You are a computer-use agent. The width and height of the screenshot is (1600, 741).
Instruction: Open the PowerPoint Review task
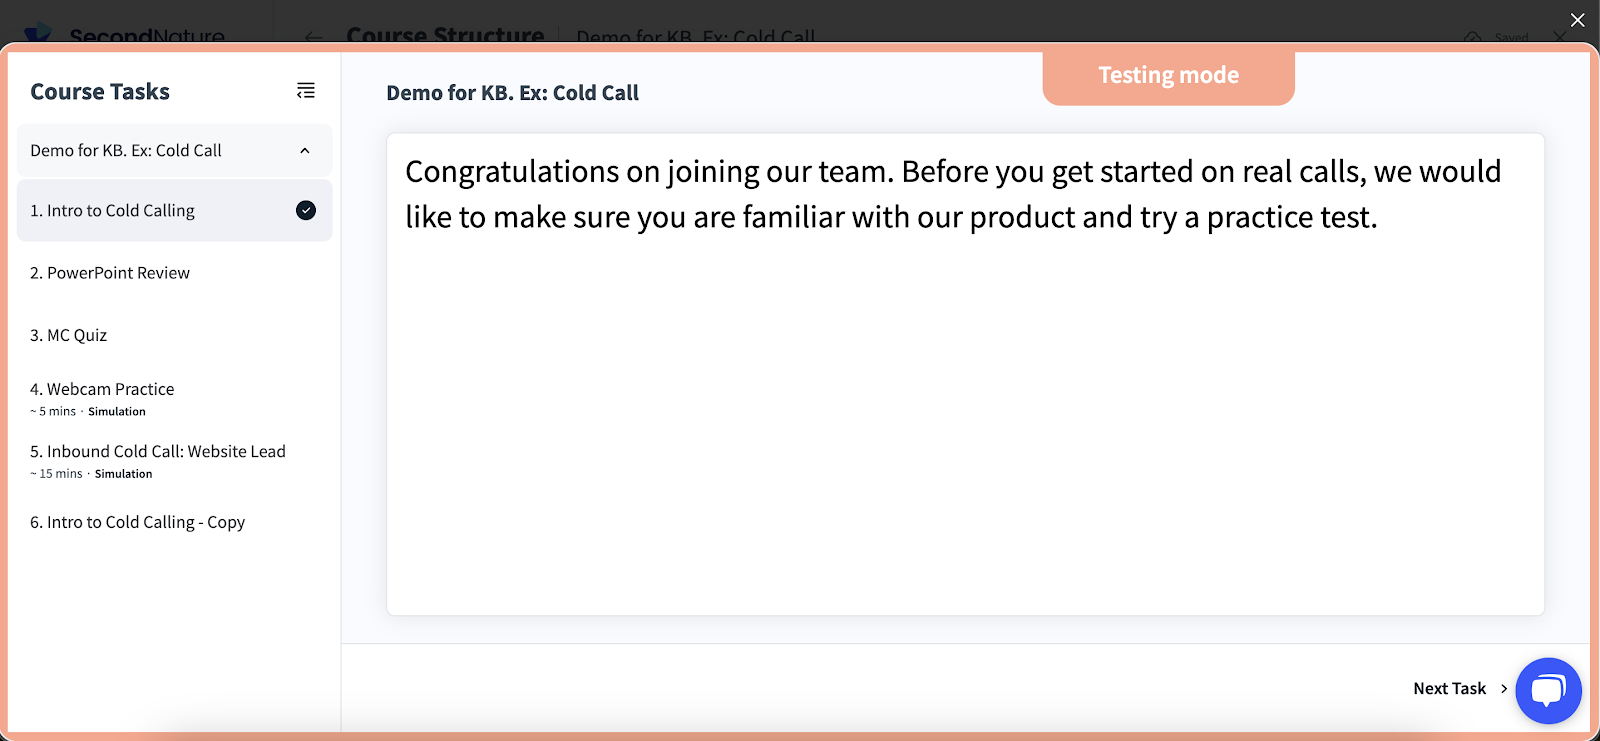[110, 273]
